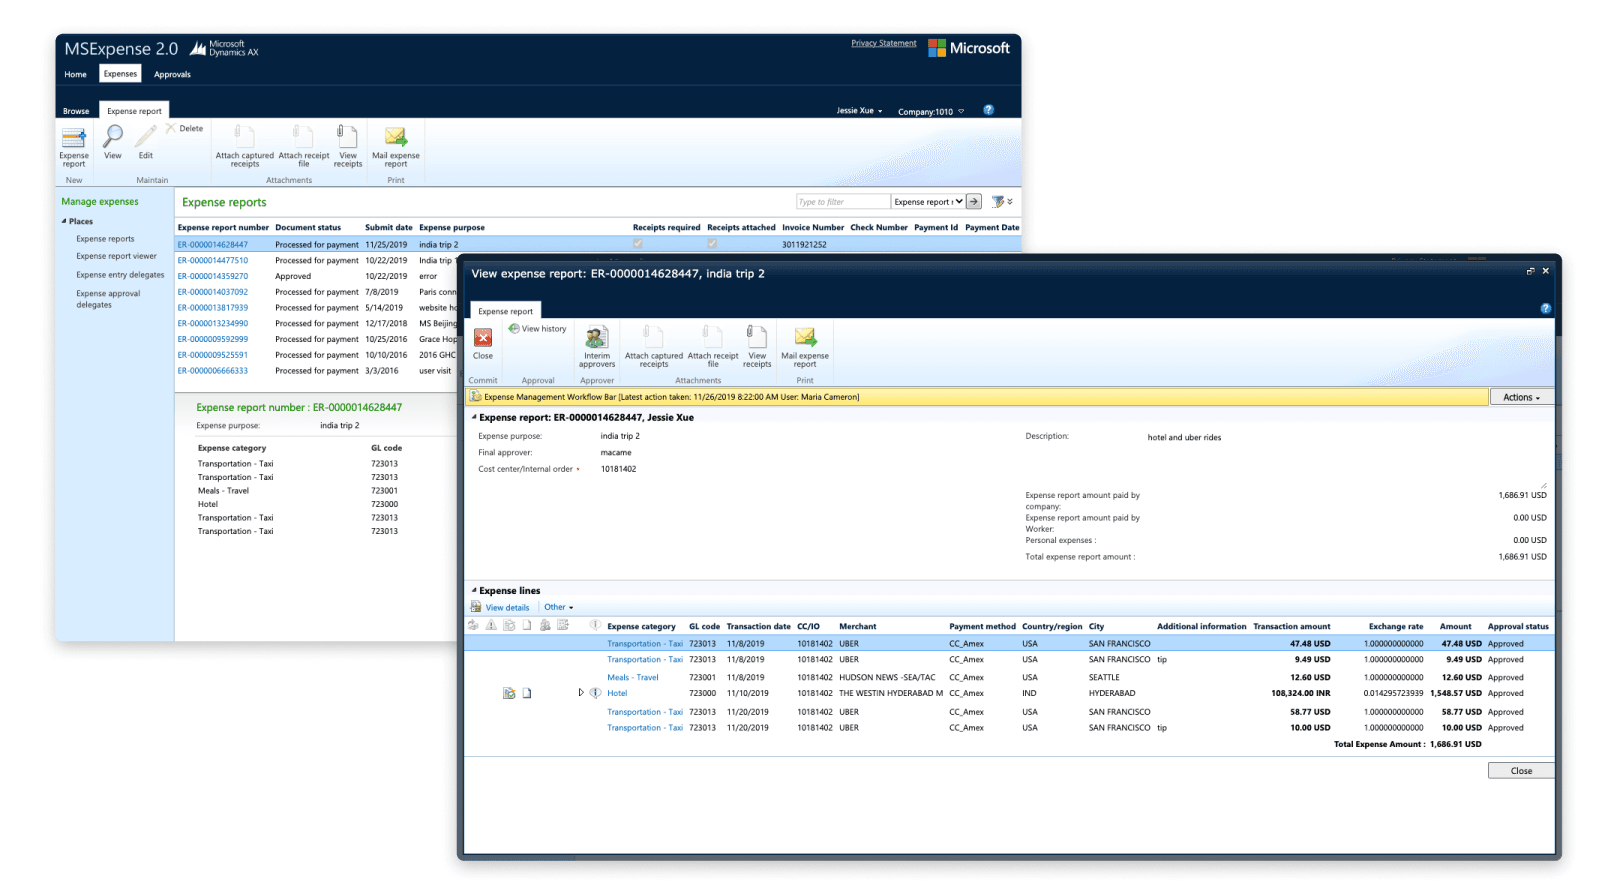
Task: Click the new Expense report icon
Action: (x=74, y=137)
